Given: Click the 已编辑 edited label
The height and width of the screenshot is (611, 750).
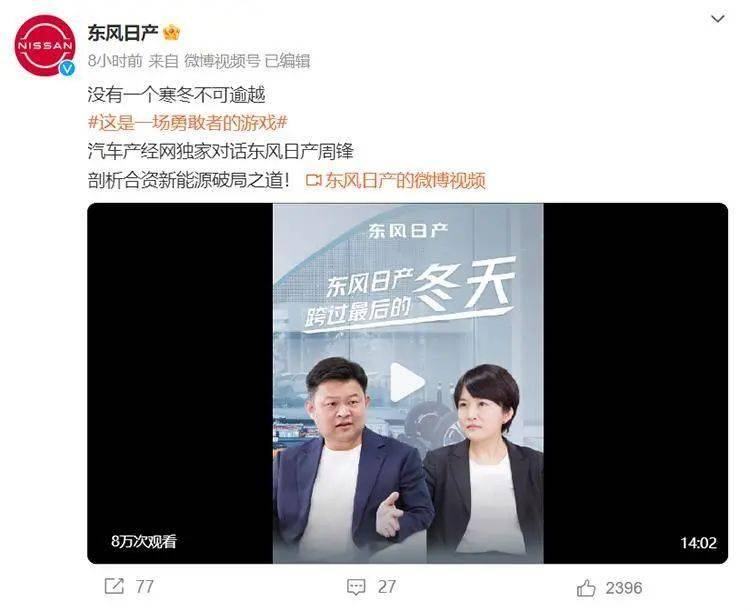Looking at the screenshot, I should 287,61.
